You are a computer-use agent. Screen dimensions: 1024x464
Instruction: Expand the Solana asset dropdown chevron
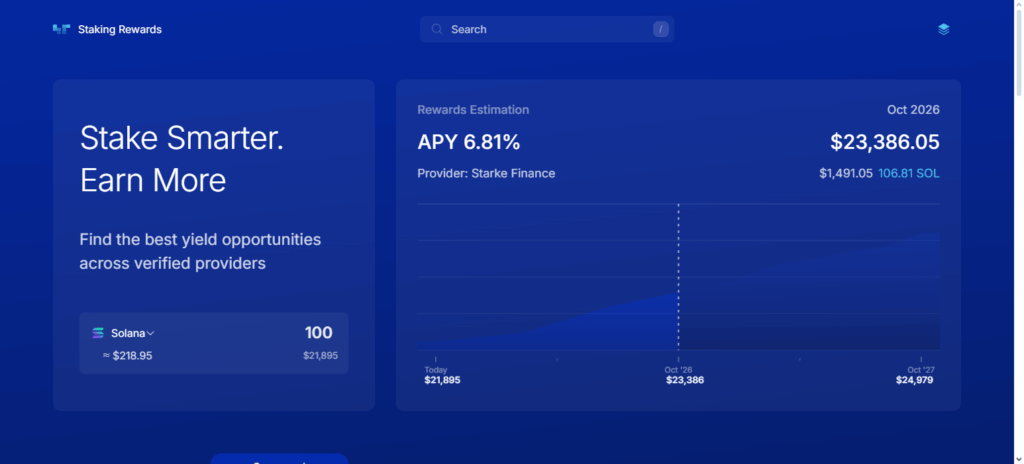click(151, 334)
